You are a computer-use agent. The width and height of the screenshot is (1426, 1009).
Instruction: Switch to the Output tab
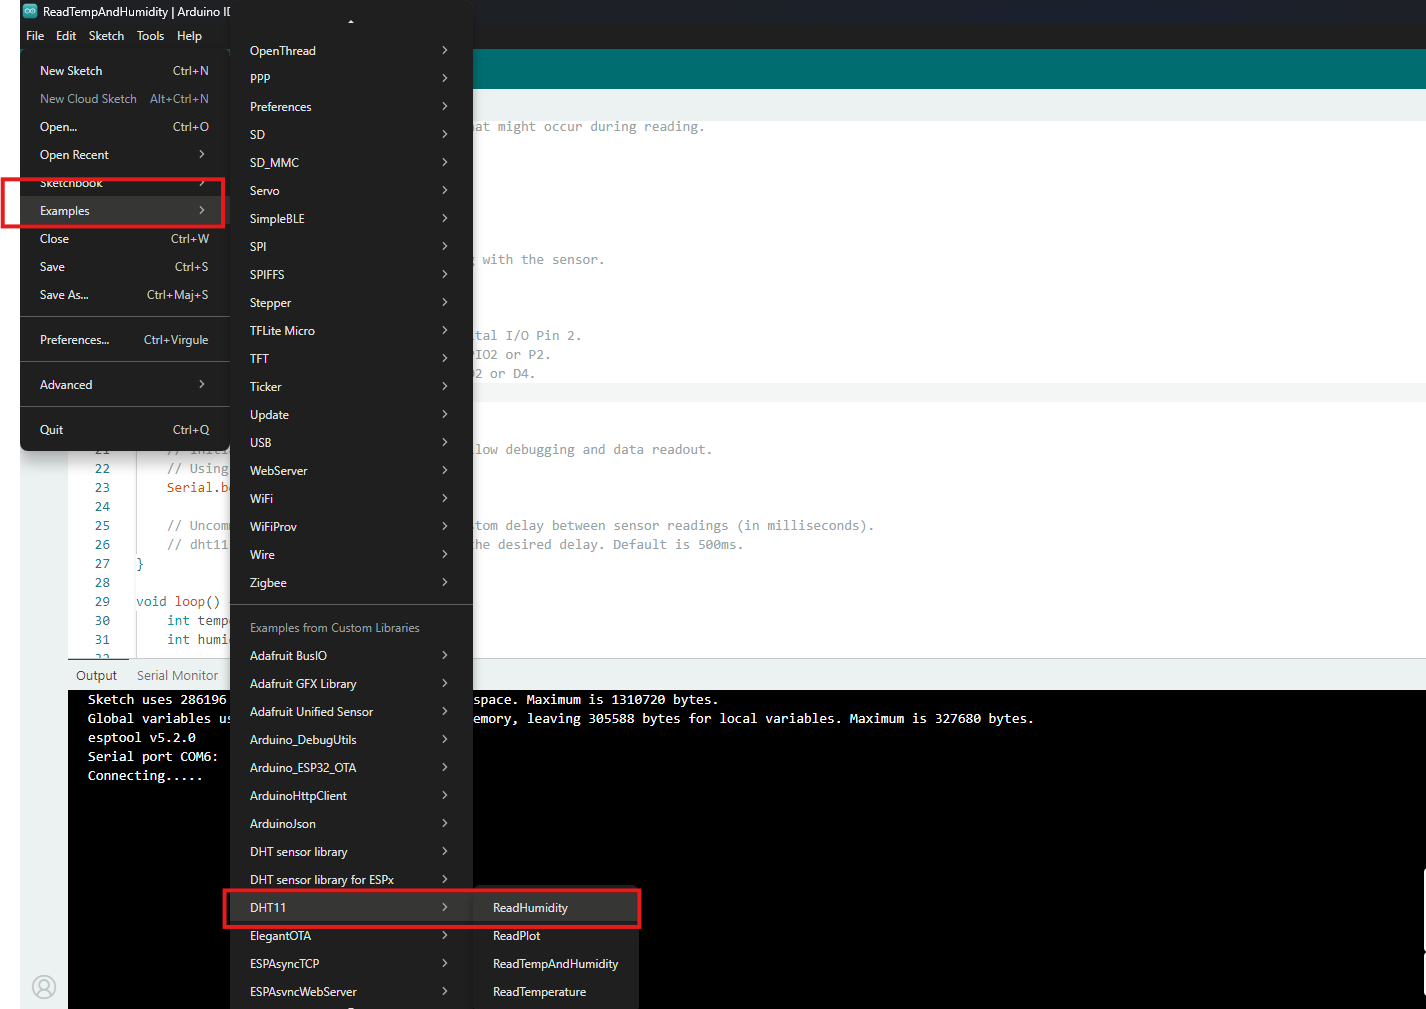[x=97, y=676]
